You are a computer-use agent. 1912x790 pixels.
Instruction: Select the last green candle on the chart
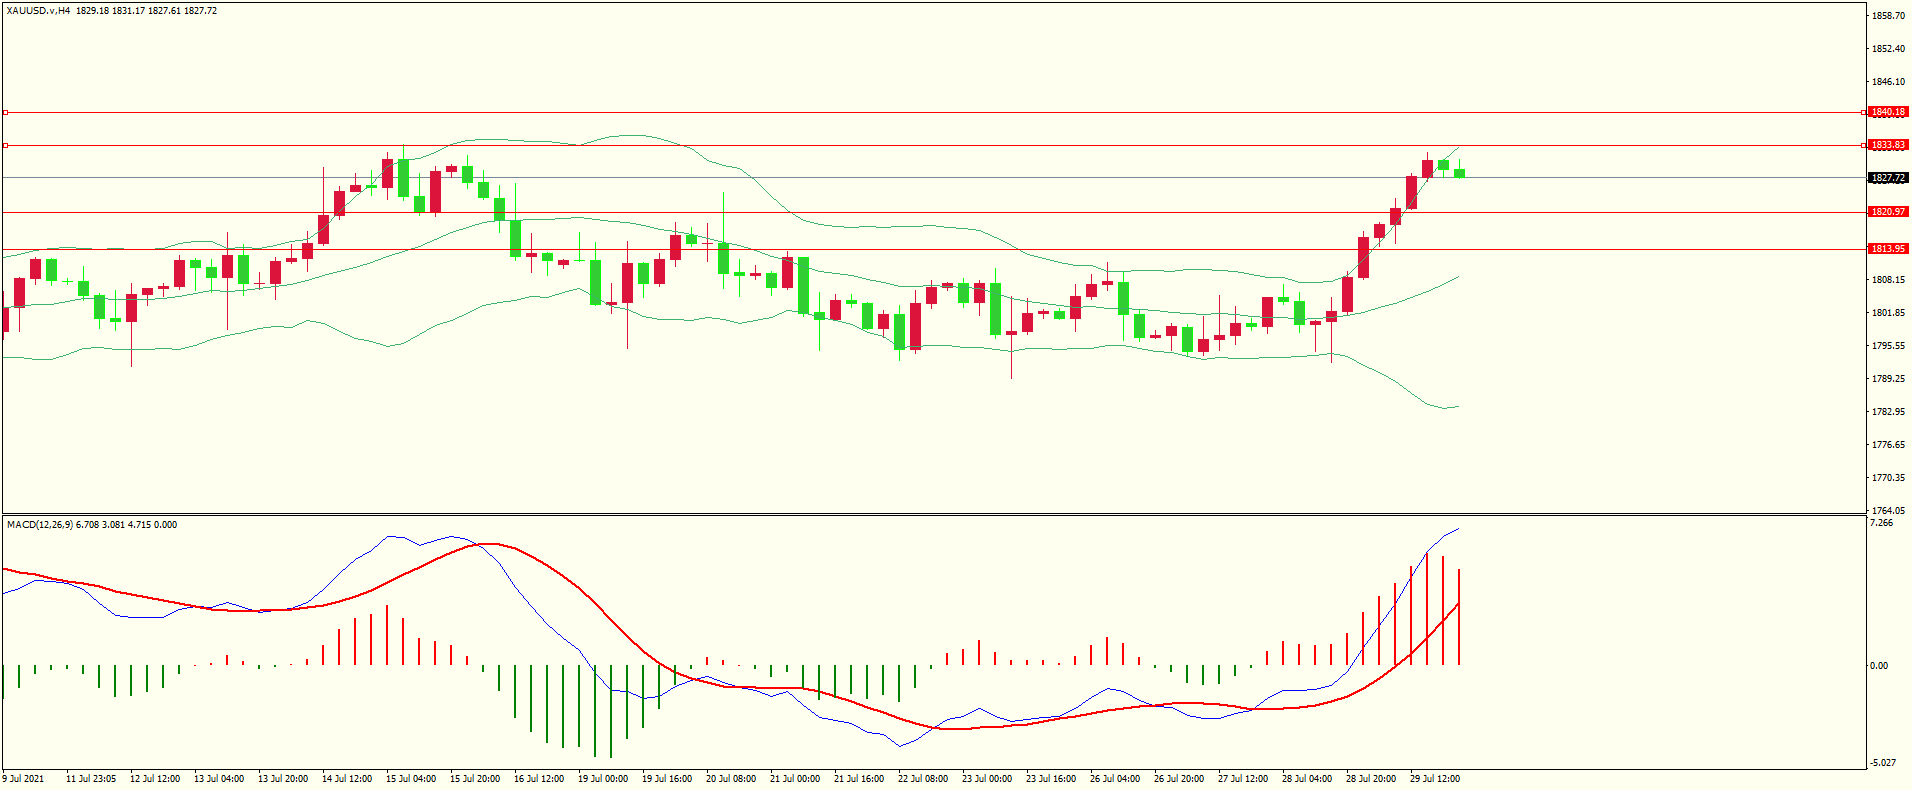point(1460,173)
